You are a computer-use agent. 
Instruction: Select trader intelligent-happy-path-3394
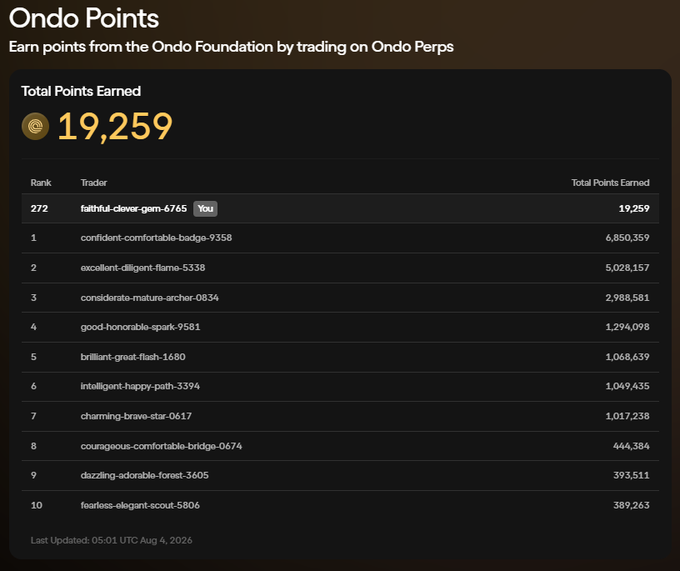coord(140,386)
